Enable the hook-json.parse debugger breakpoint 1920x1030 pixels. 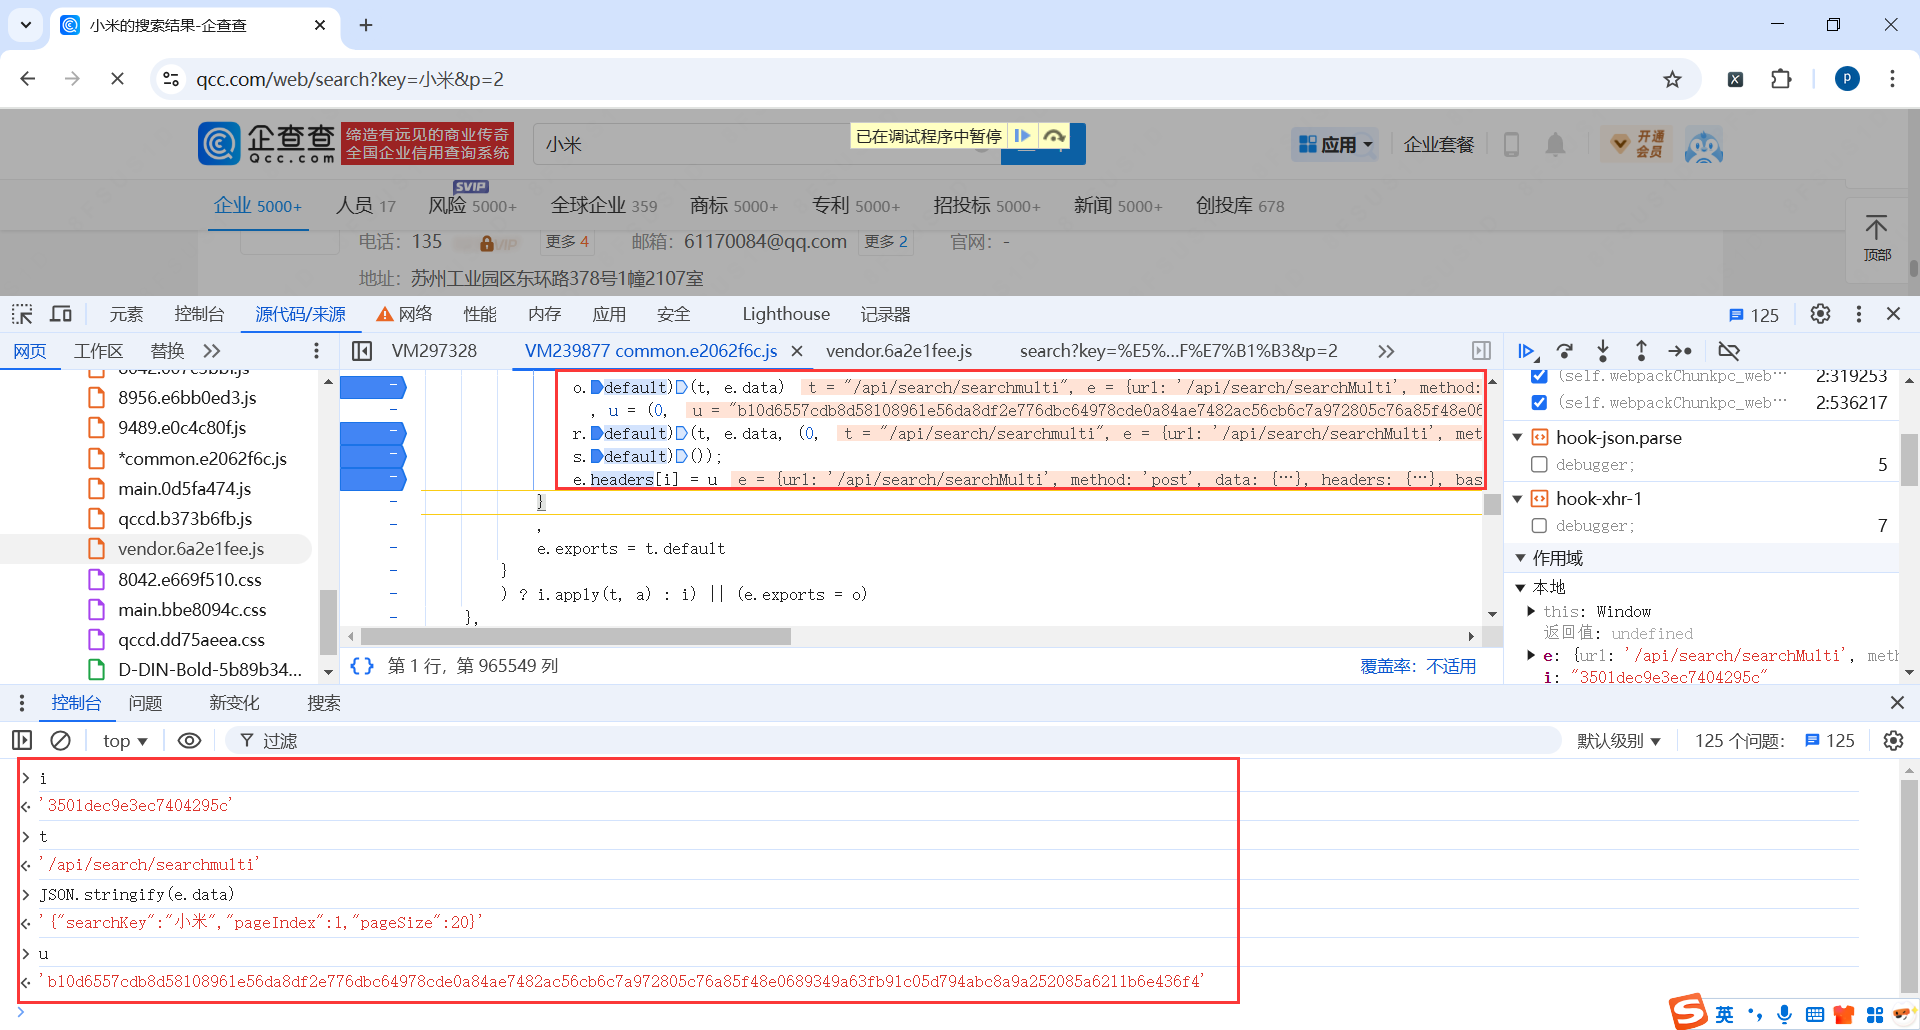[1539, 465]
